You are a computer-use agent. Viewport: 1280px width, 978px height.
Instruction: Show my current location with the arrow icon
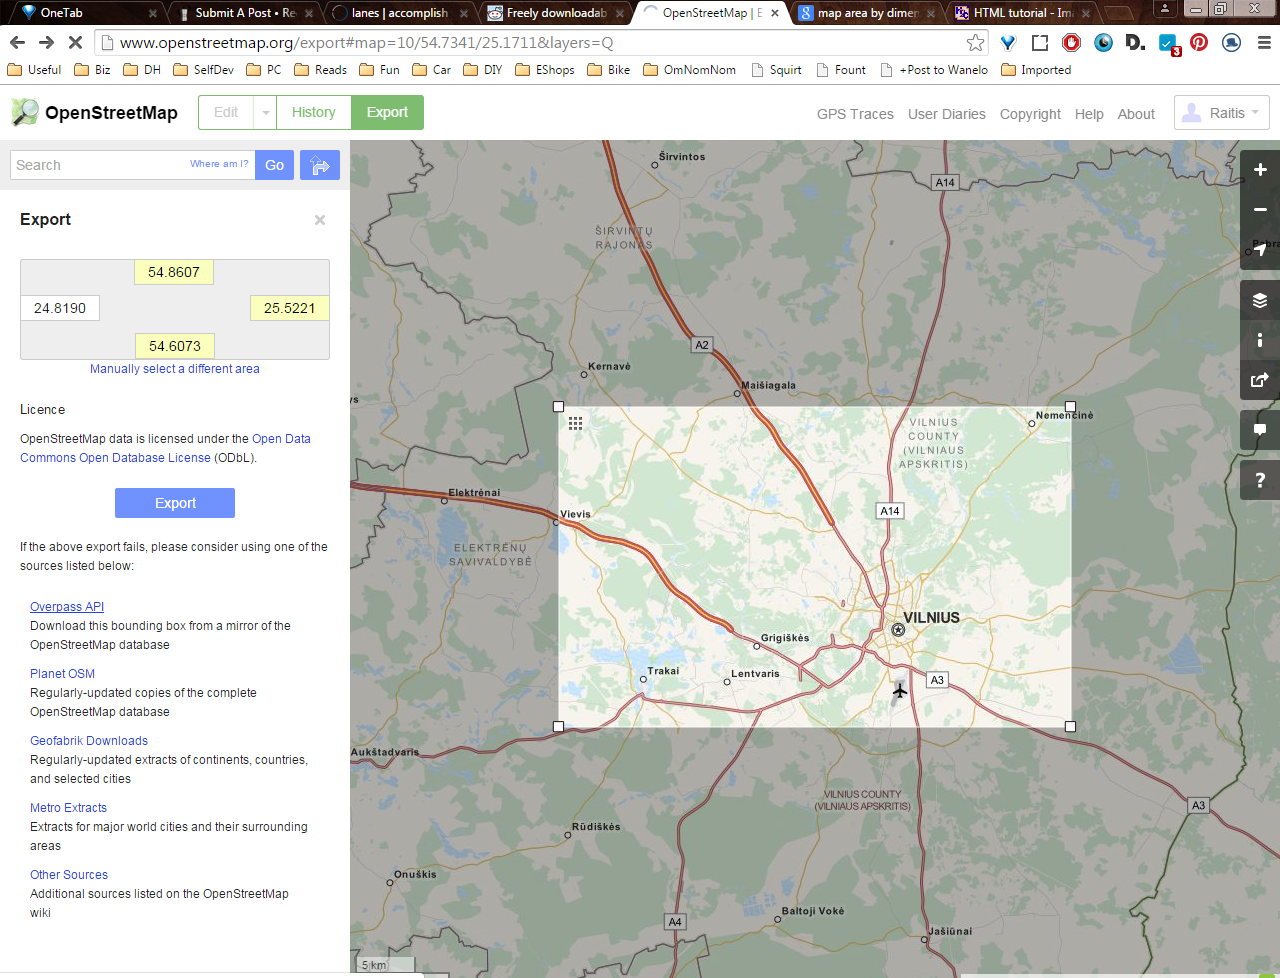(1259, 250)
